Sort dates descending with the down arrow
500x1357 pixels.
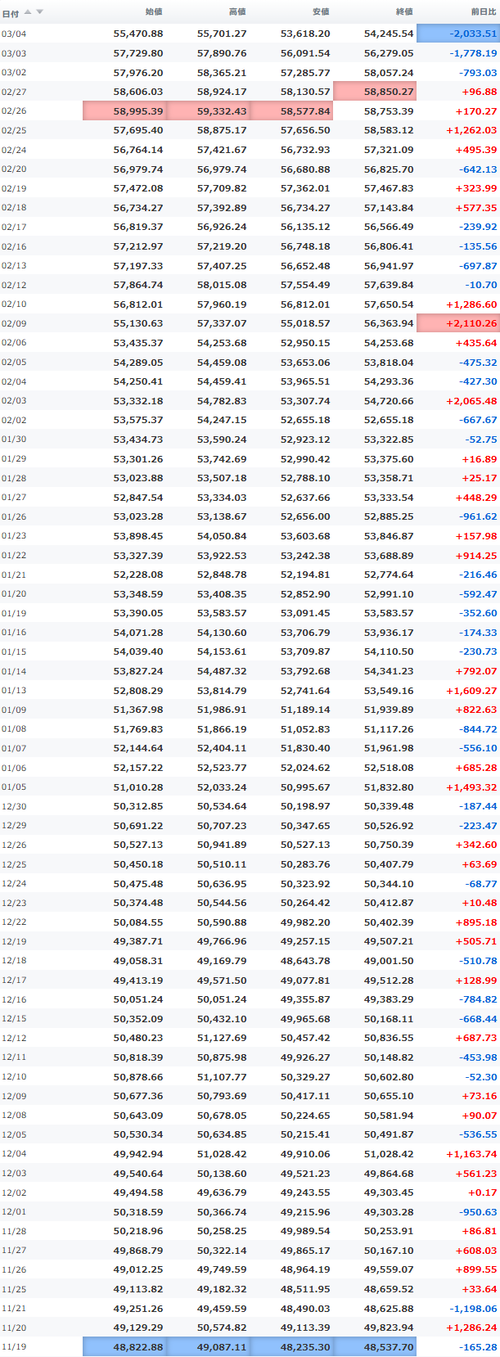(40, 11)
